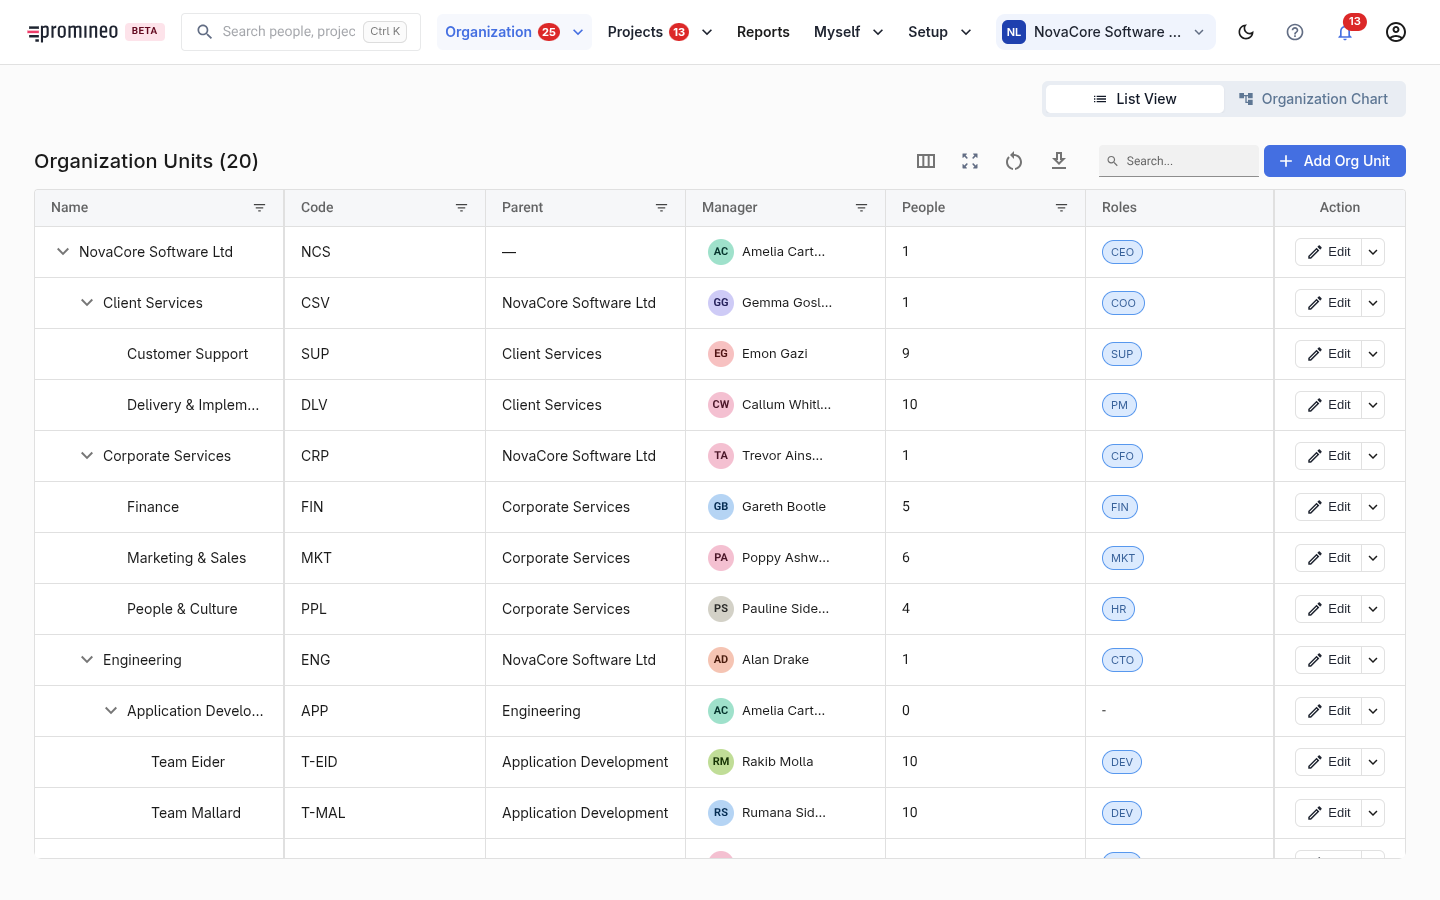Click Add Org Unit button
The width and height of the screenshot is (1440, 900).
[1335, 161]
